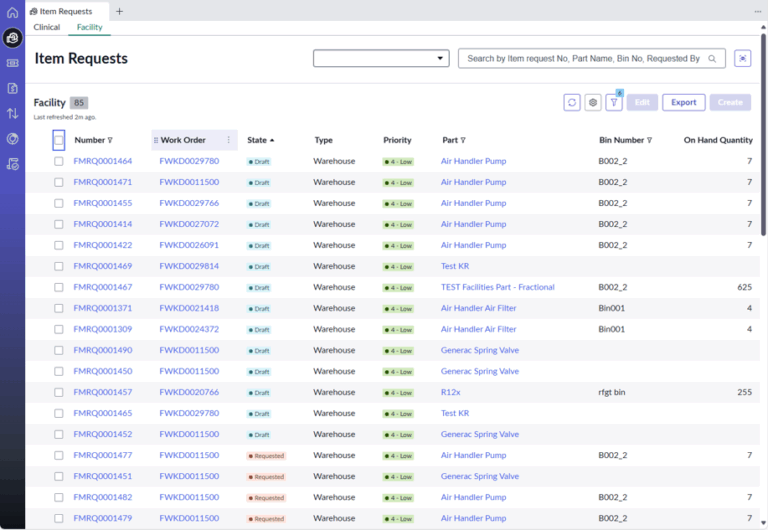
Task: Click the Home icon in the sidebar
Action: click(12, 12)
